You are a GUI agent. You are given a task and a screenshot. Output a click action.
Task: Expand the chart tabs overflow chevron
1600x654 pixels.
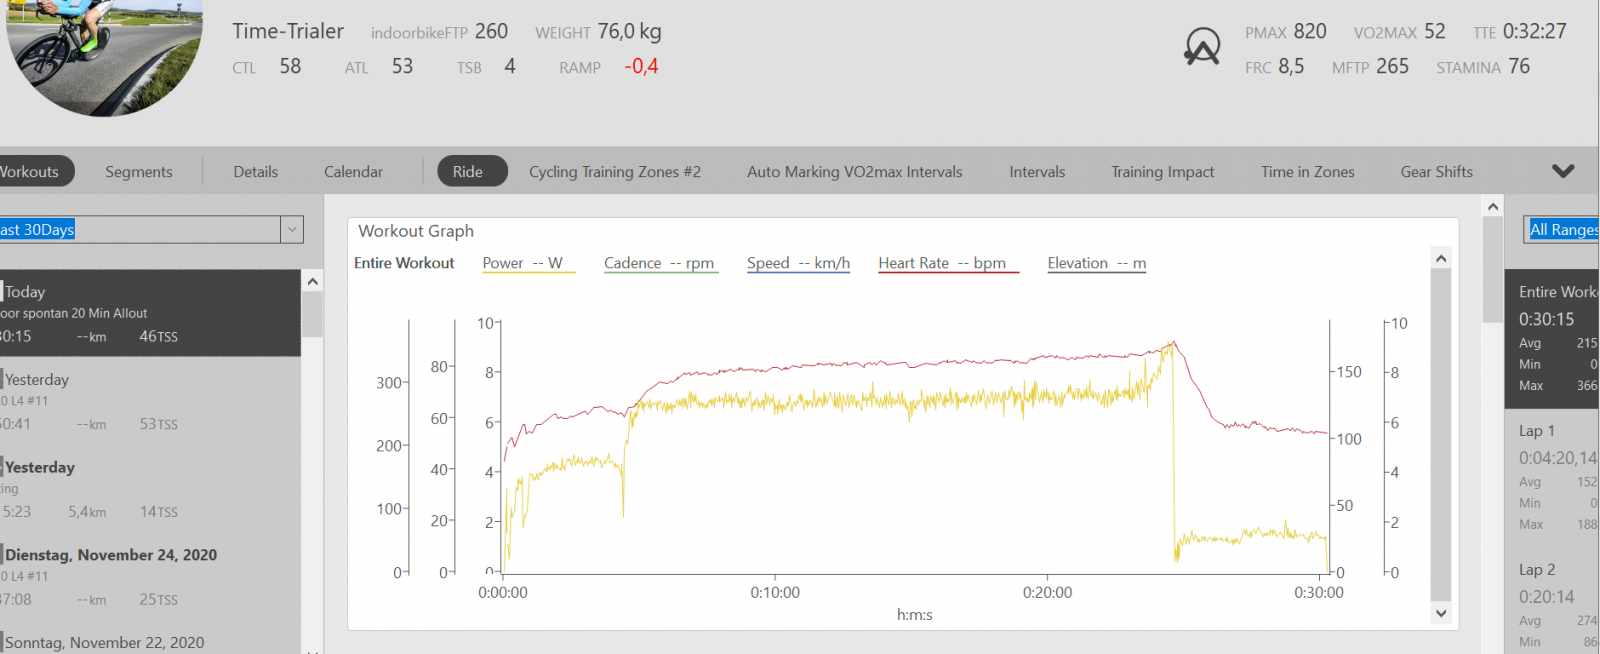pyautogui.click(x=1563, y=171)
